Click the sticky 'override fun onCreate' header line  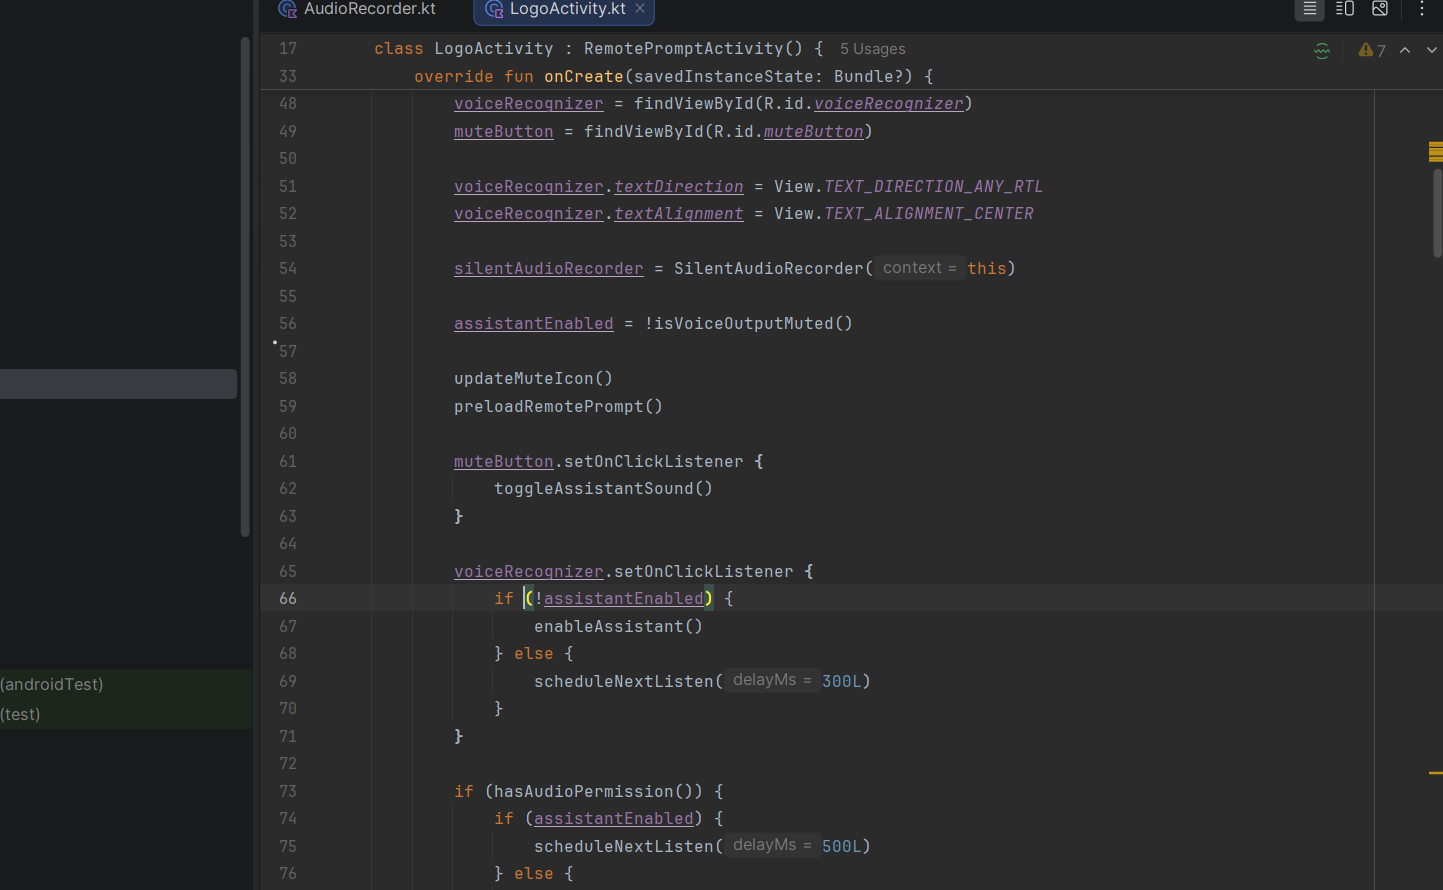(x=673, y=76)
